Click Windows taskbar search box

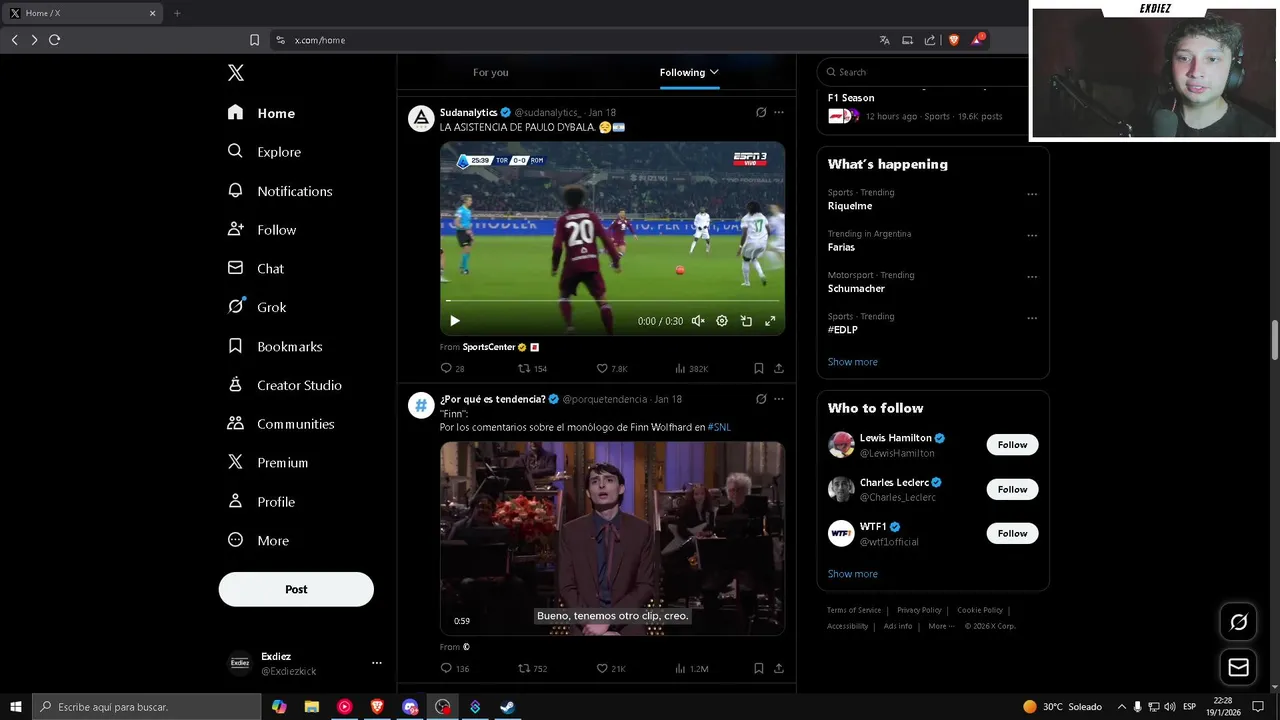(x=146, y=707)
